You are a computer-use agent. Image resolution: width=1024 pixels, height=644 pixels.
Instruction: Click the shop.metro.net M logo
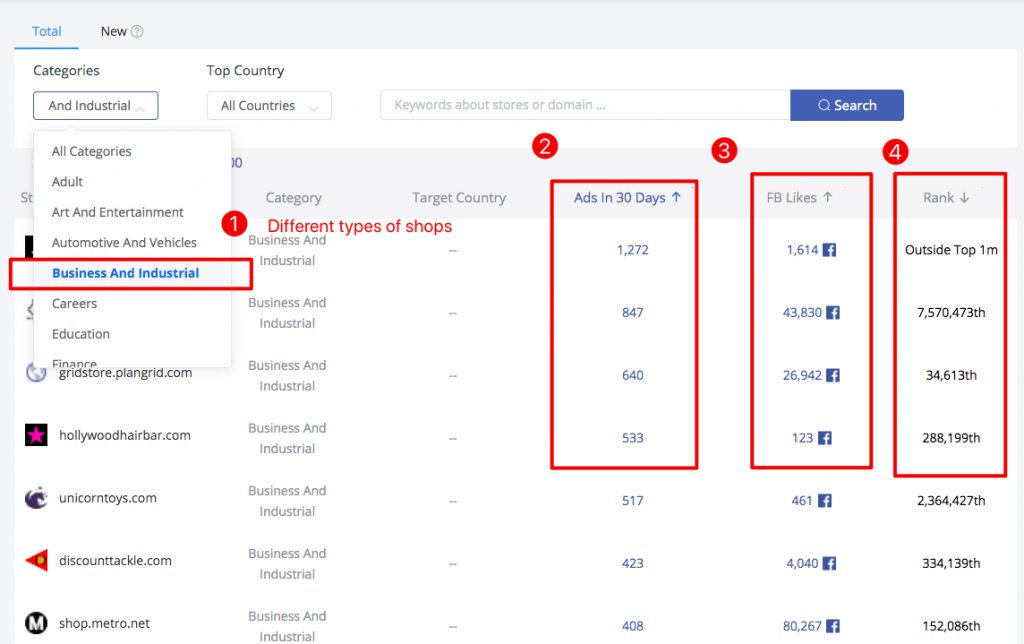tap(37, 623)
